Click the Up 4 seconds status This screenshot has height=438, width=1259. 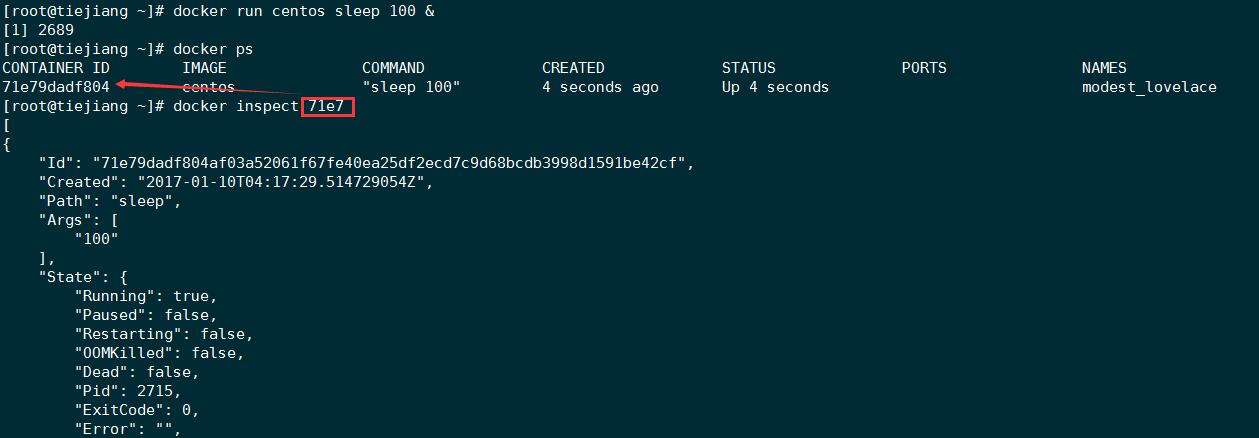click(x=775, y=87)
